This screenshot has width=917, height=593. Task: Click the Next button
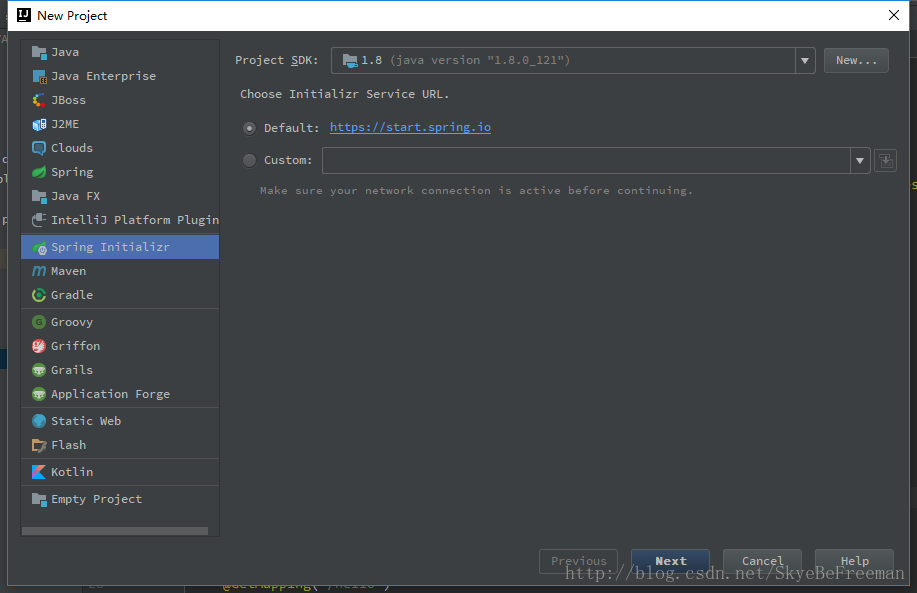[x=670, y=561]
